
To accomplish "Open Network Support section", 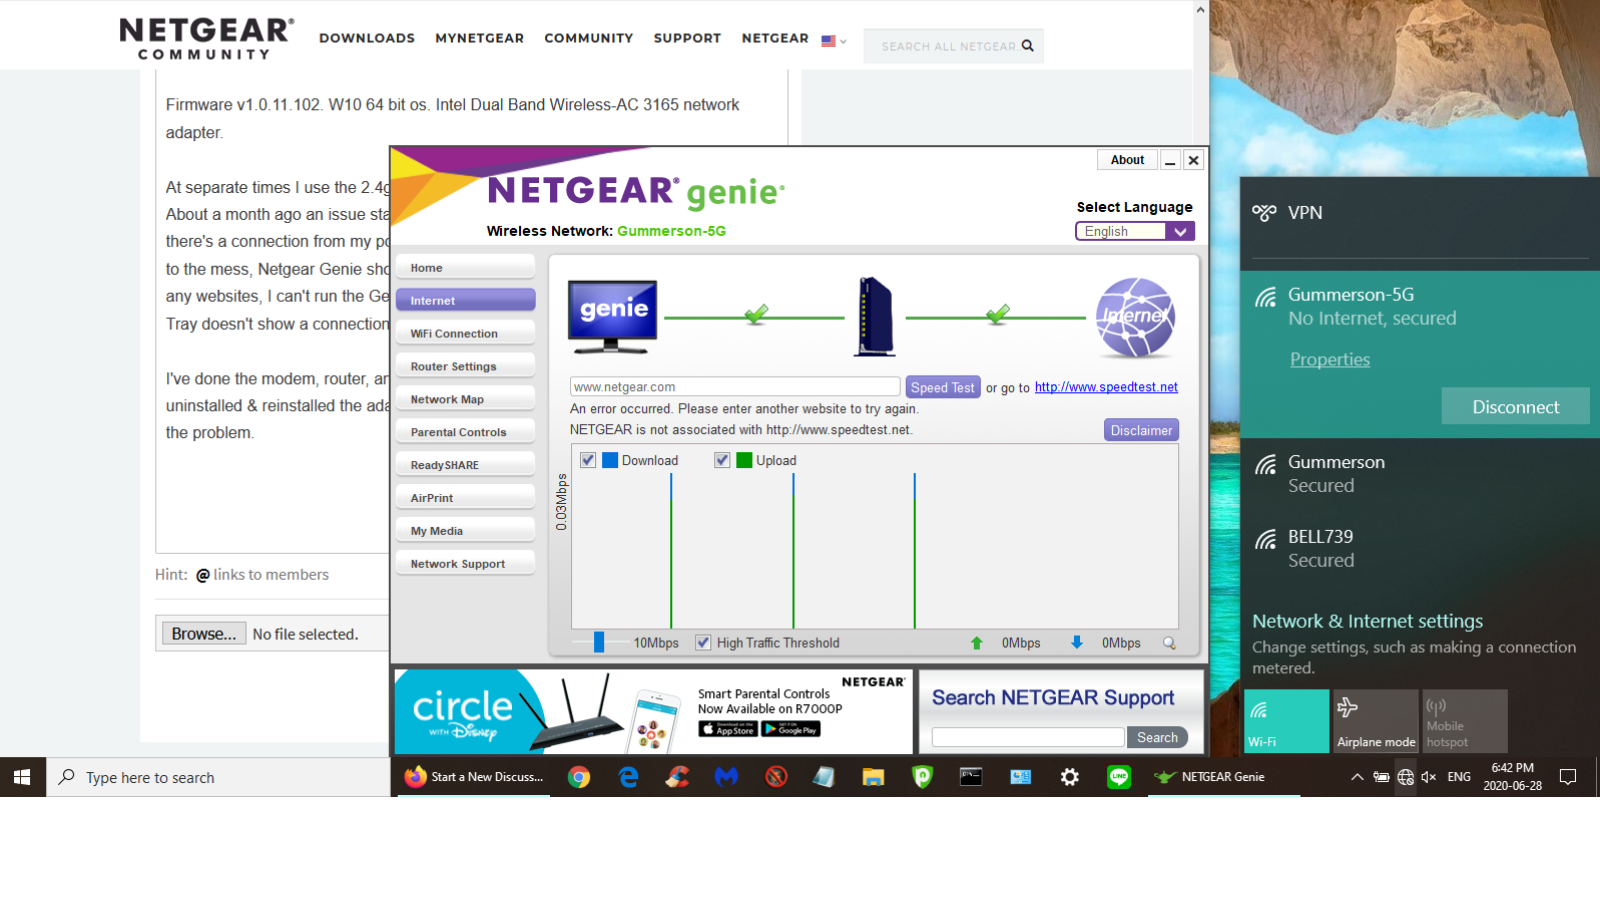I will tap(465, 564).
